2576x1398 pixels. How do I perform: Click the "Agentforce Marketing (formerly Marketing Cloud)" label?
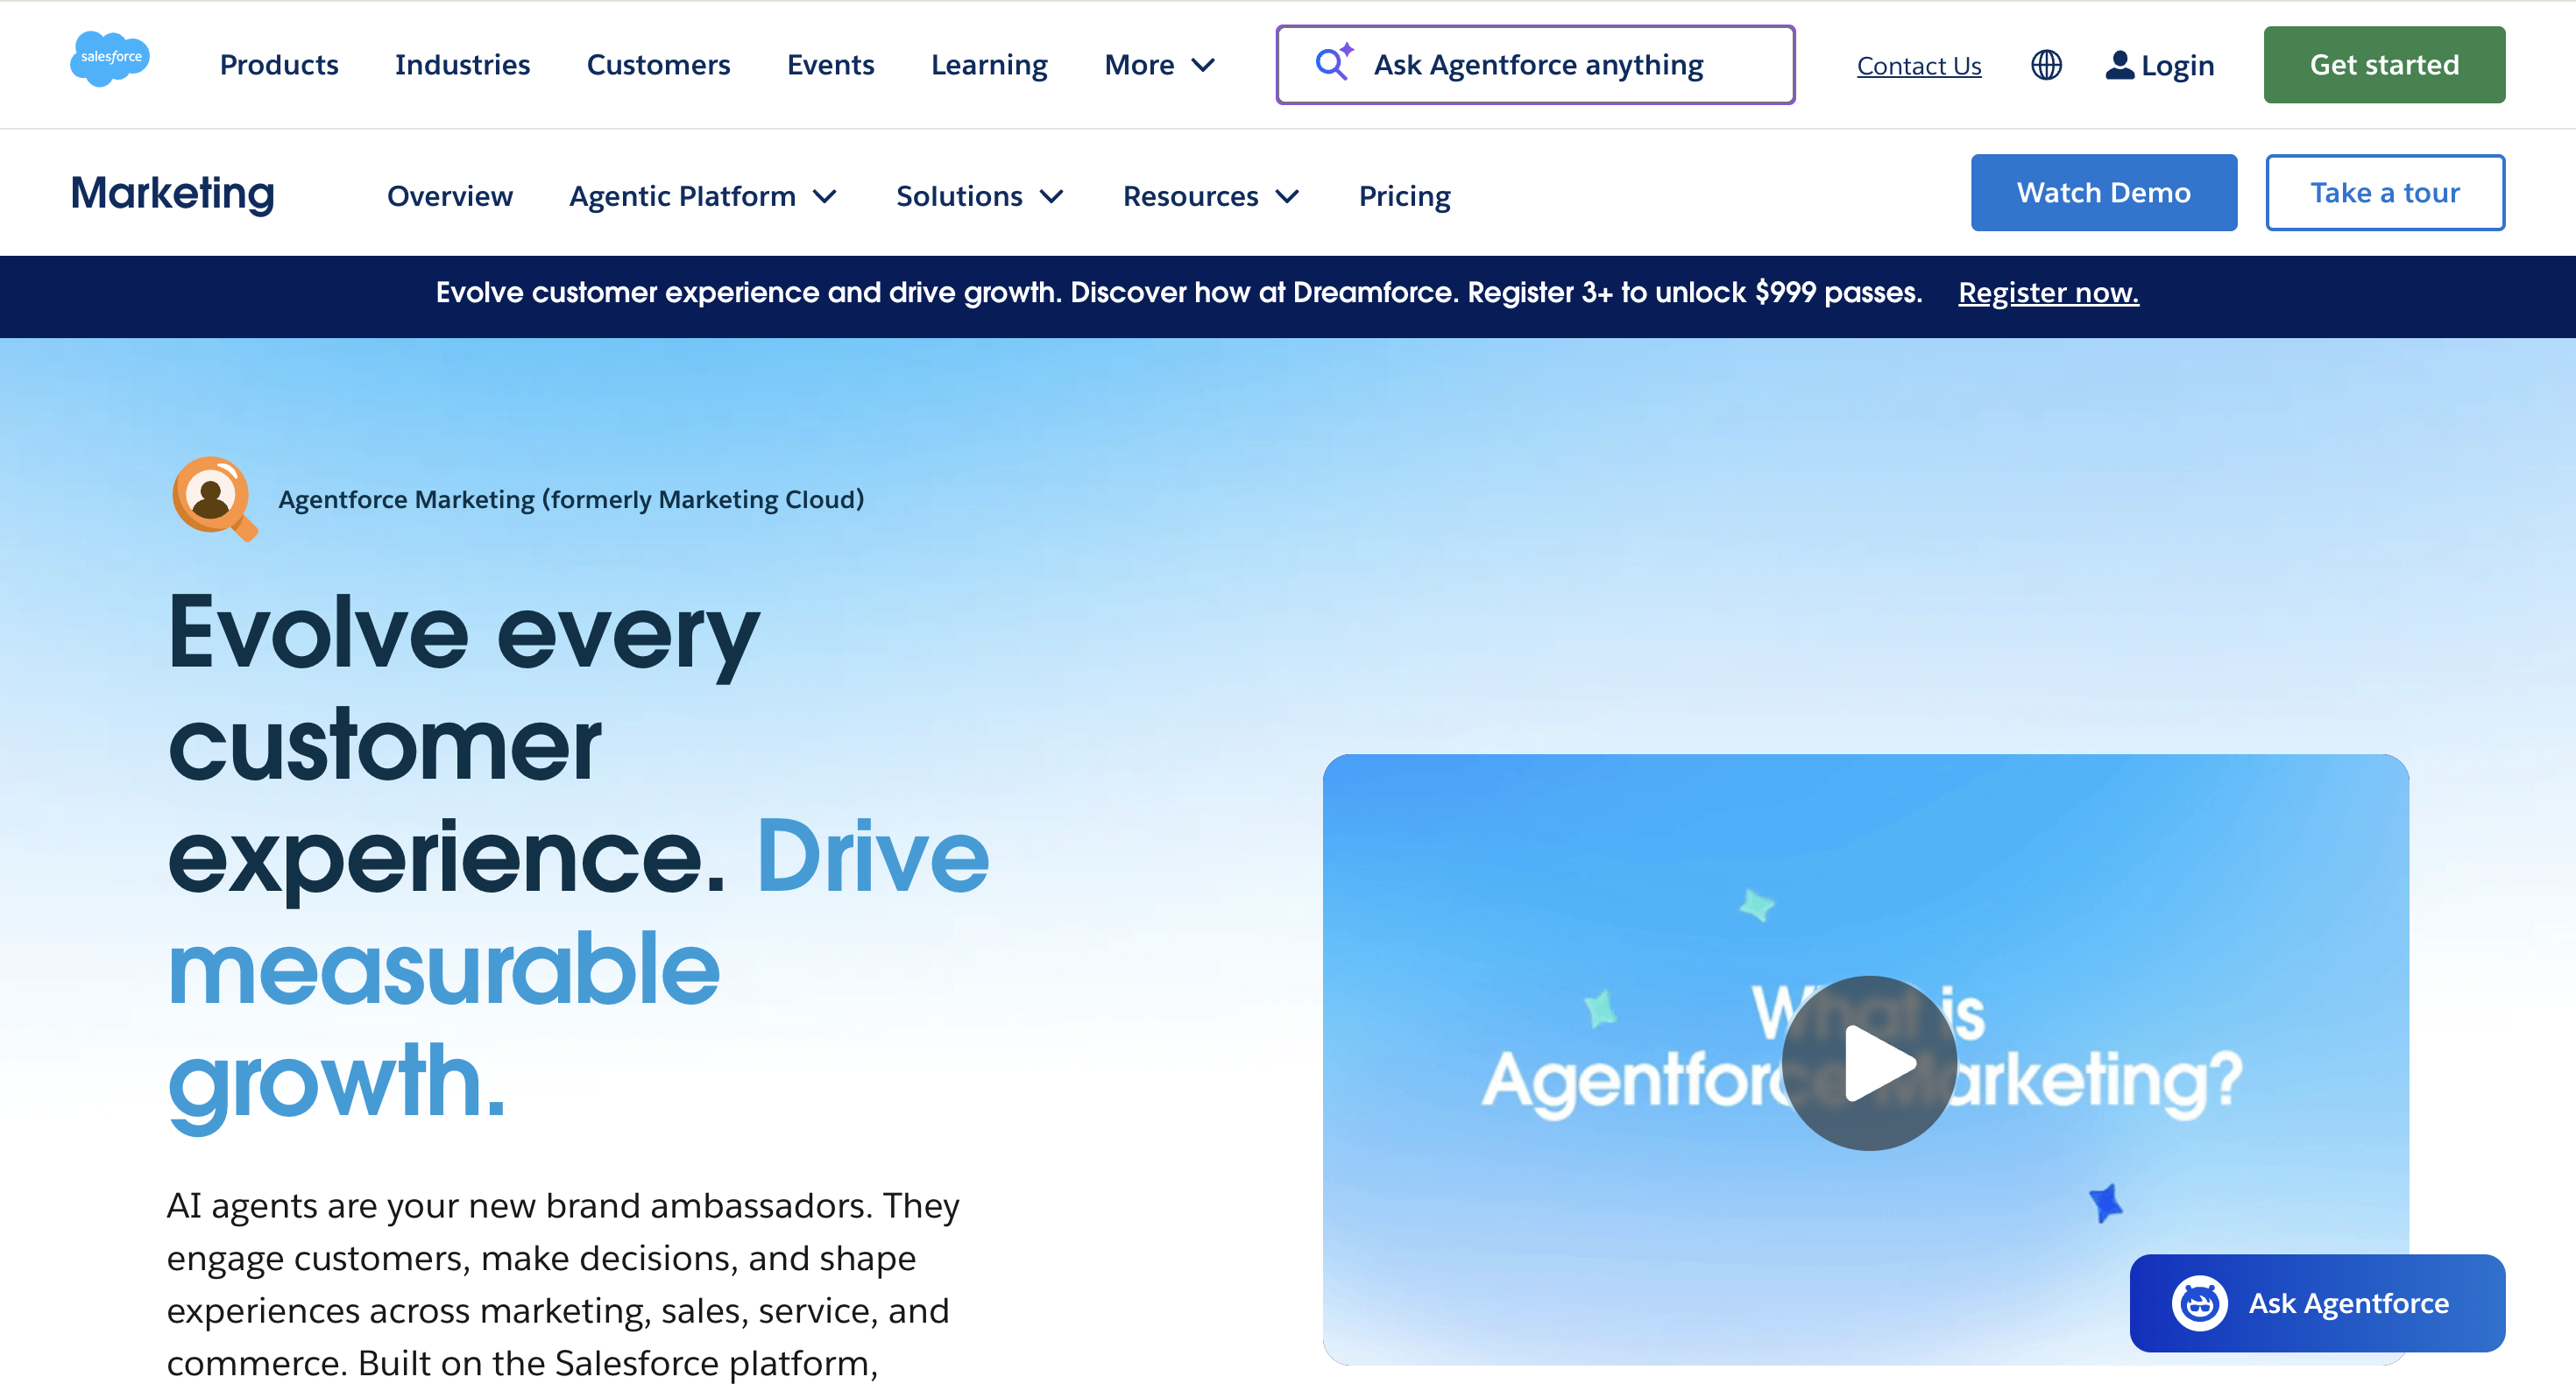point(571,499)
